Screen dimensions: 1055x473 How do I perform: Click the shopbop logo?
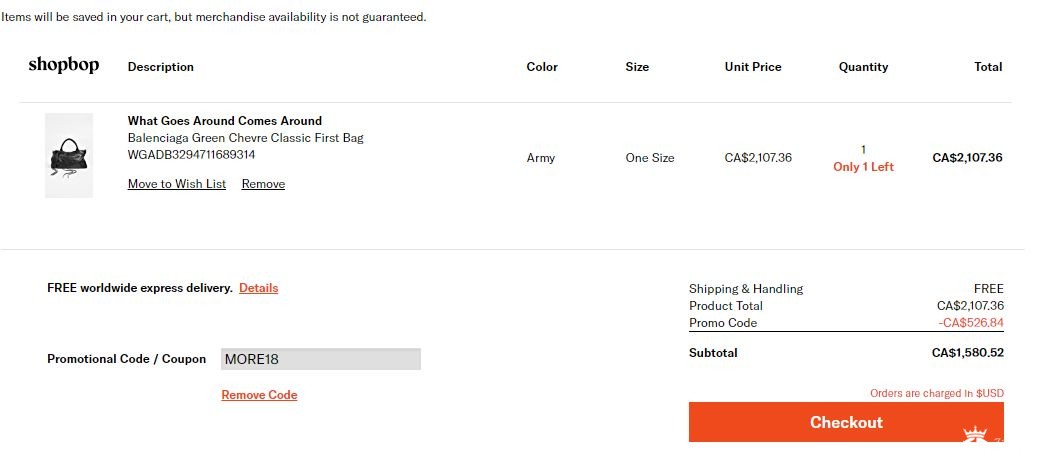coord(63,66)
